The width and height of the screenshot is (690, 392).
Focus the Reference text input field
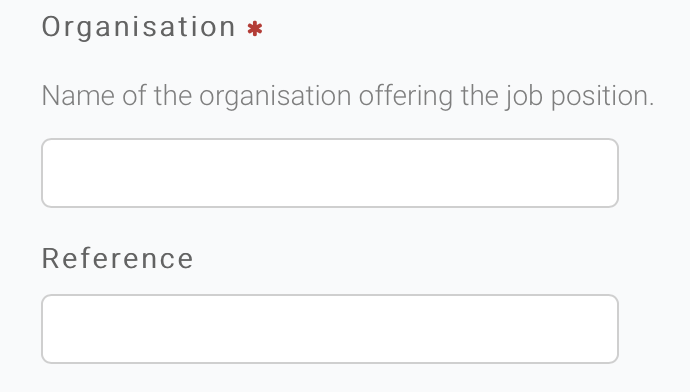pyautogui.click(x=330, y=329)
